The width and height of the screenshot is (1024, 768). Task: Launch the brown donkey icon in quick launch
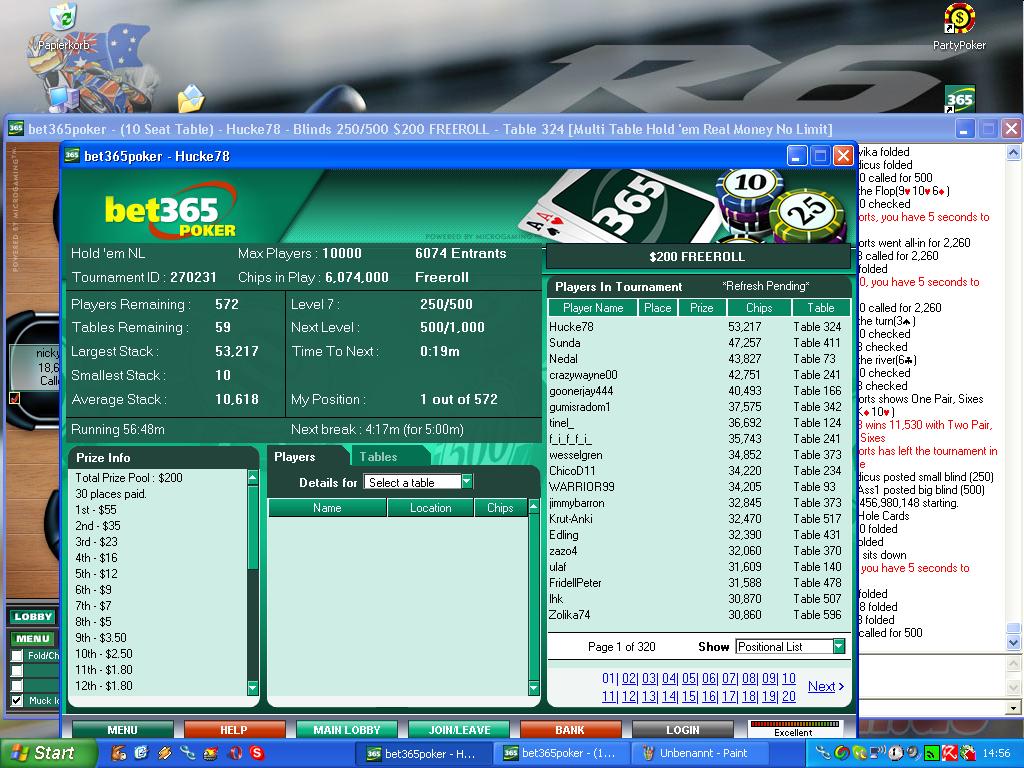119,753
